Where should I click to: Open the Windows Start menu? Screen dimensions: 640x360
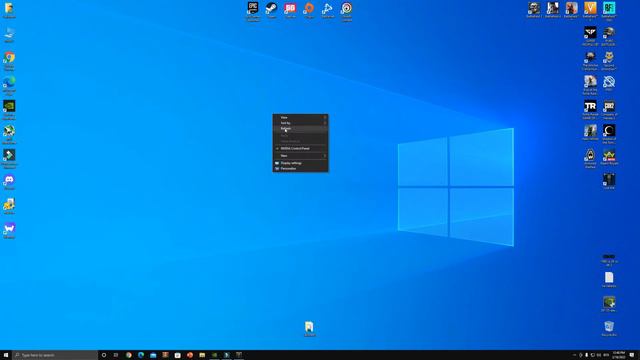[x=6, y=355]
